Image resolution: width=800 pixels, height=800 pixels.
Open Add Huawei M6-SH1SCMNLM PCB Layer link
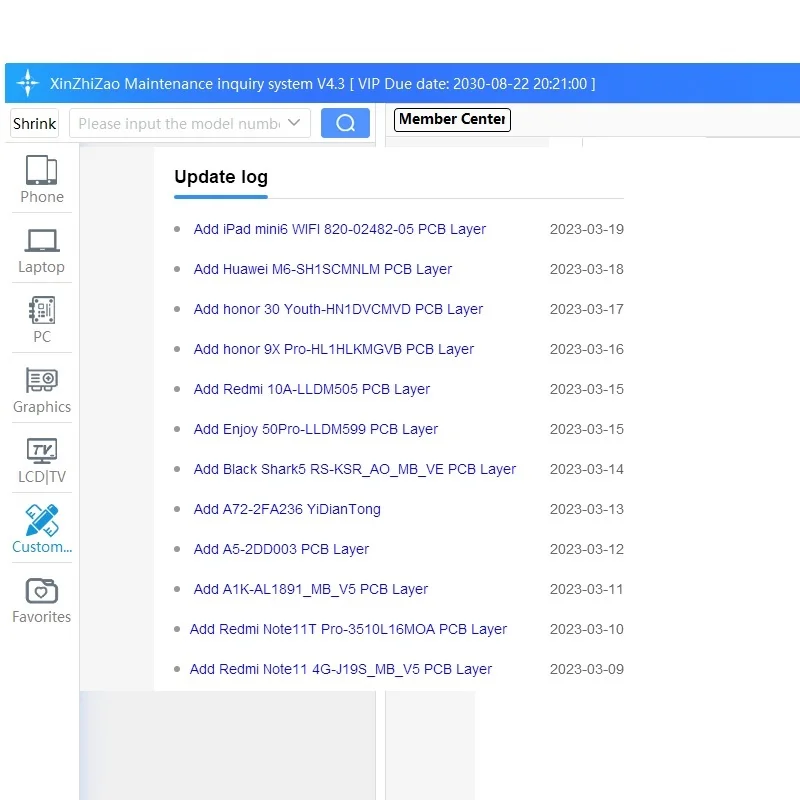[322, 269]
